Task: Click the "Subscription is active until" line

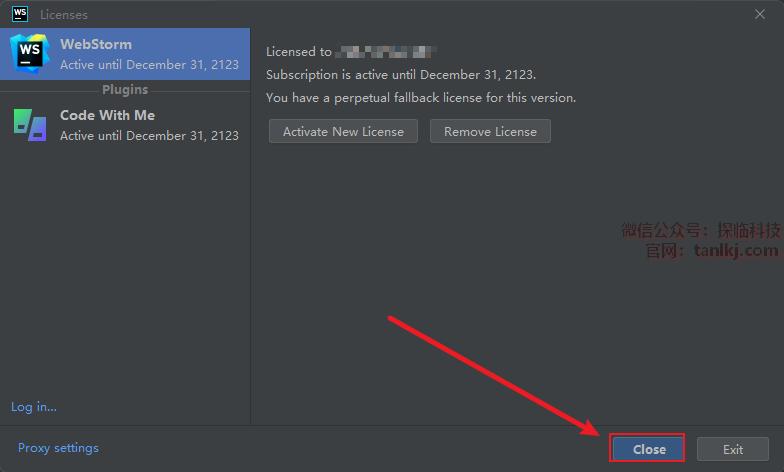Action: 401,75
